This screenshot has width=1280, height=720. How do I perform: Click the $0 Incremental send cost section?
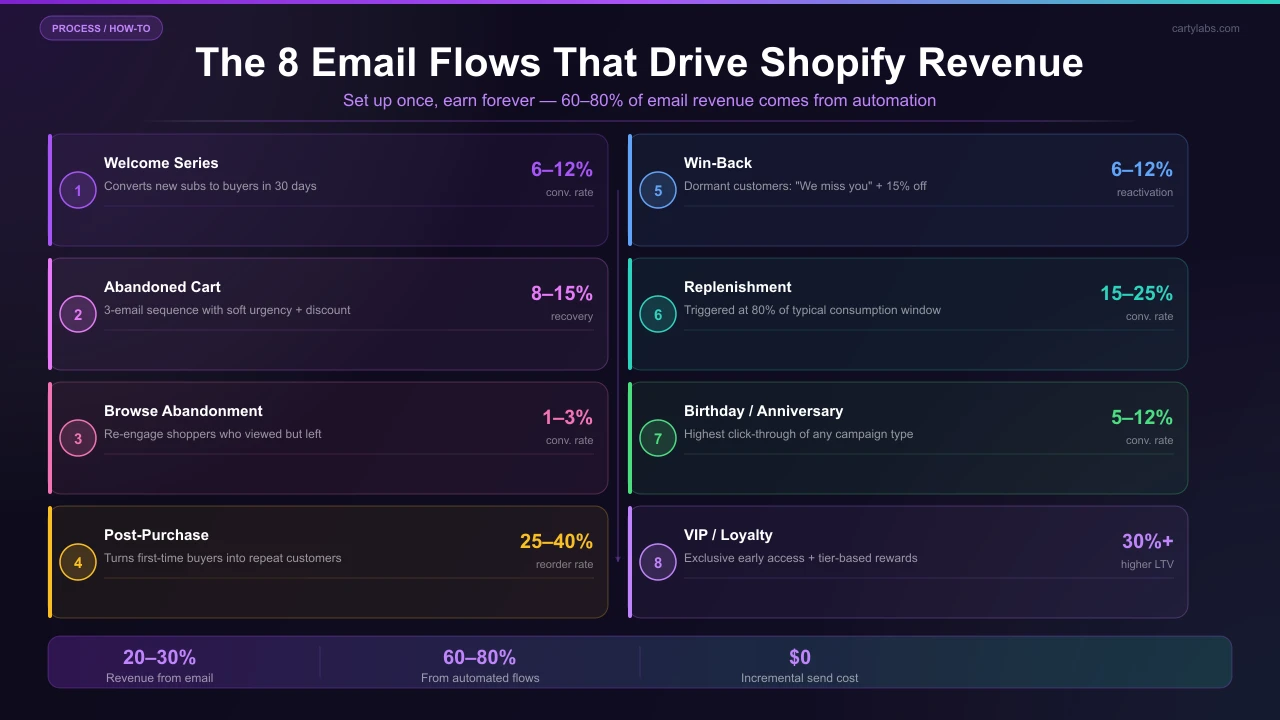800,665
